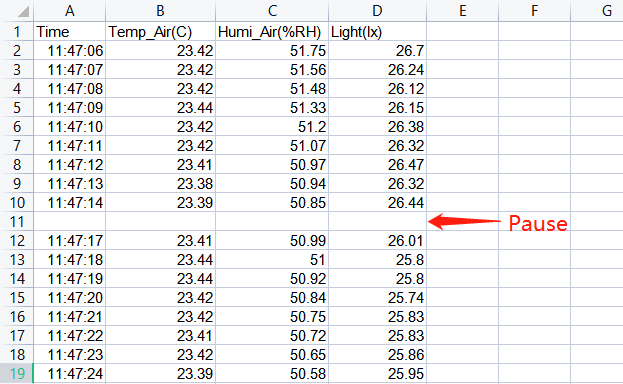
Task: Select row 1 header
Action: (17, 31)
